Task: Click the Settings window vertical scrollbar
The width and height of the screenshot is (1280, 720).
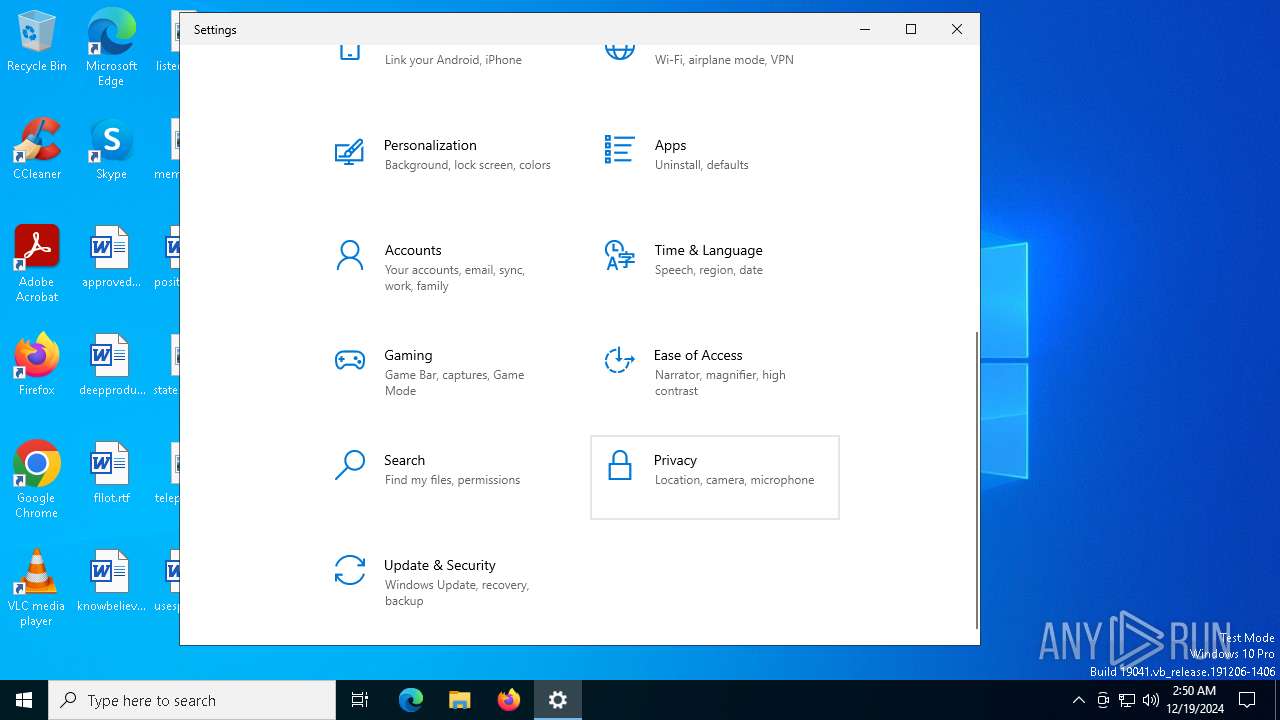Action: click(976, 480)
